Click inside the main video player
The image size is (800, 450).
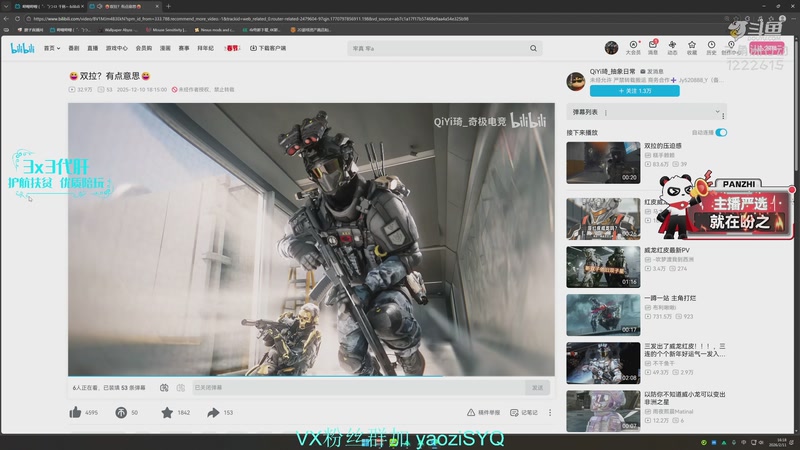click(x=311, y=239)
